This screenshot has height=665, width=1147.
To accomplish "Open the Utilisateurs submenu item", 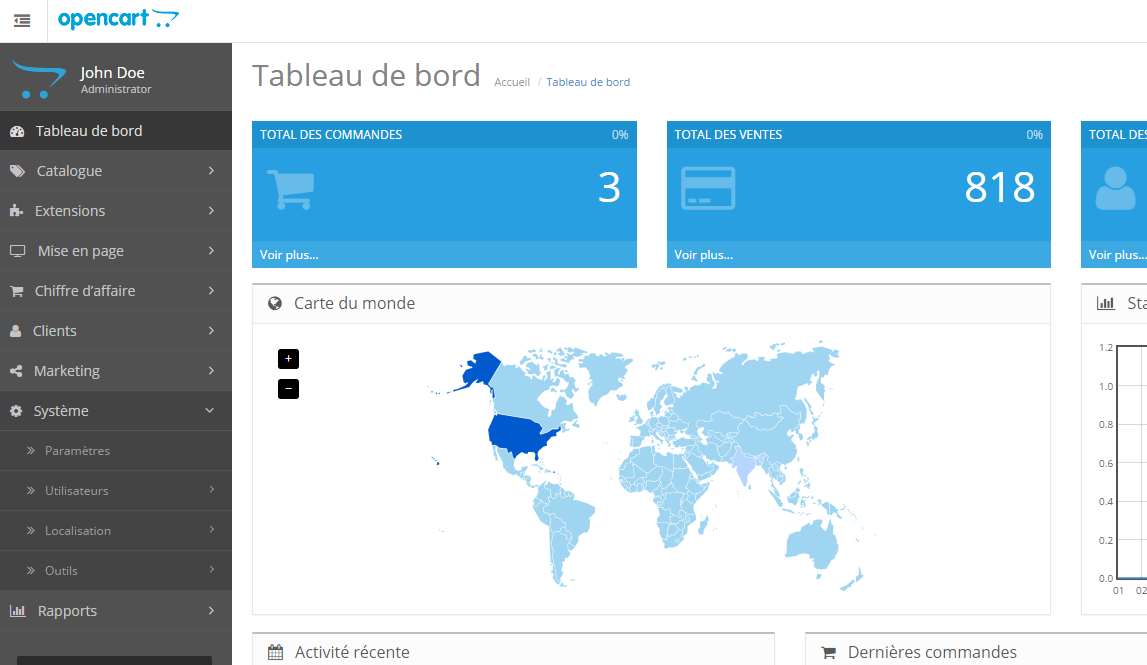I will (116, 491).
